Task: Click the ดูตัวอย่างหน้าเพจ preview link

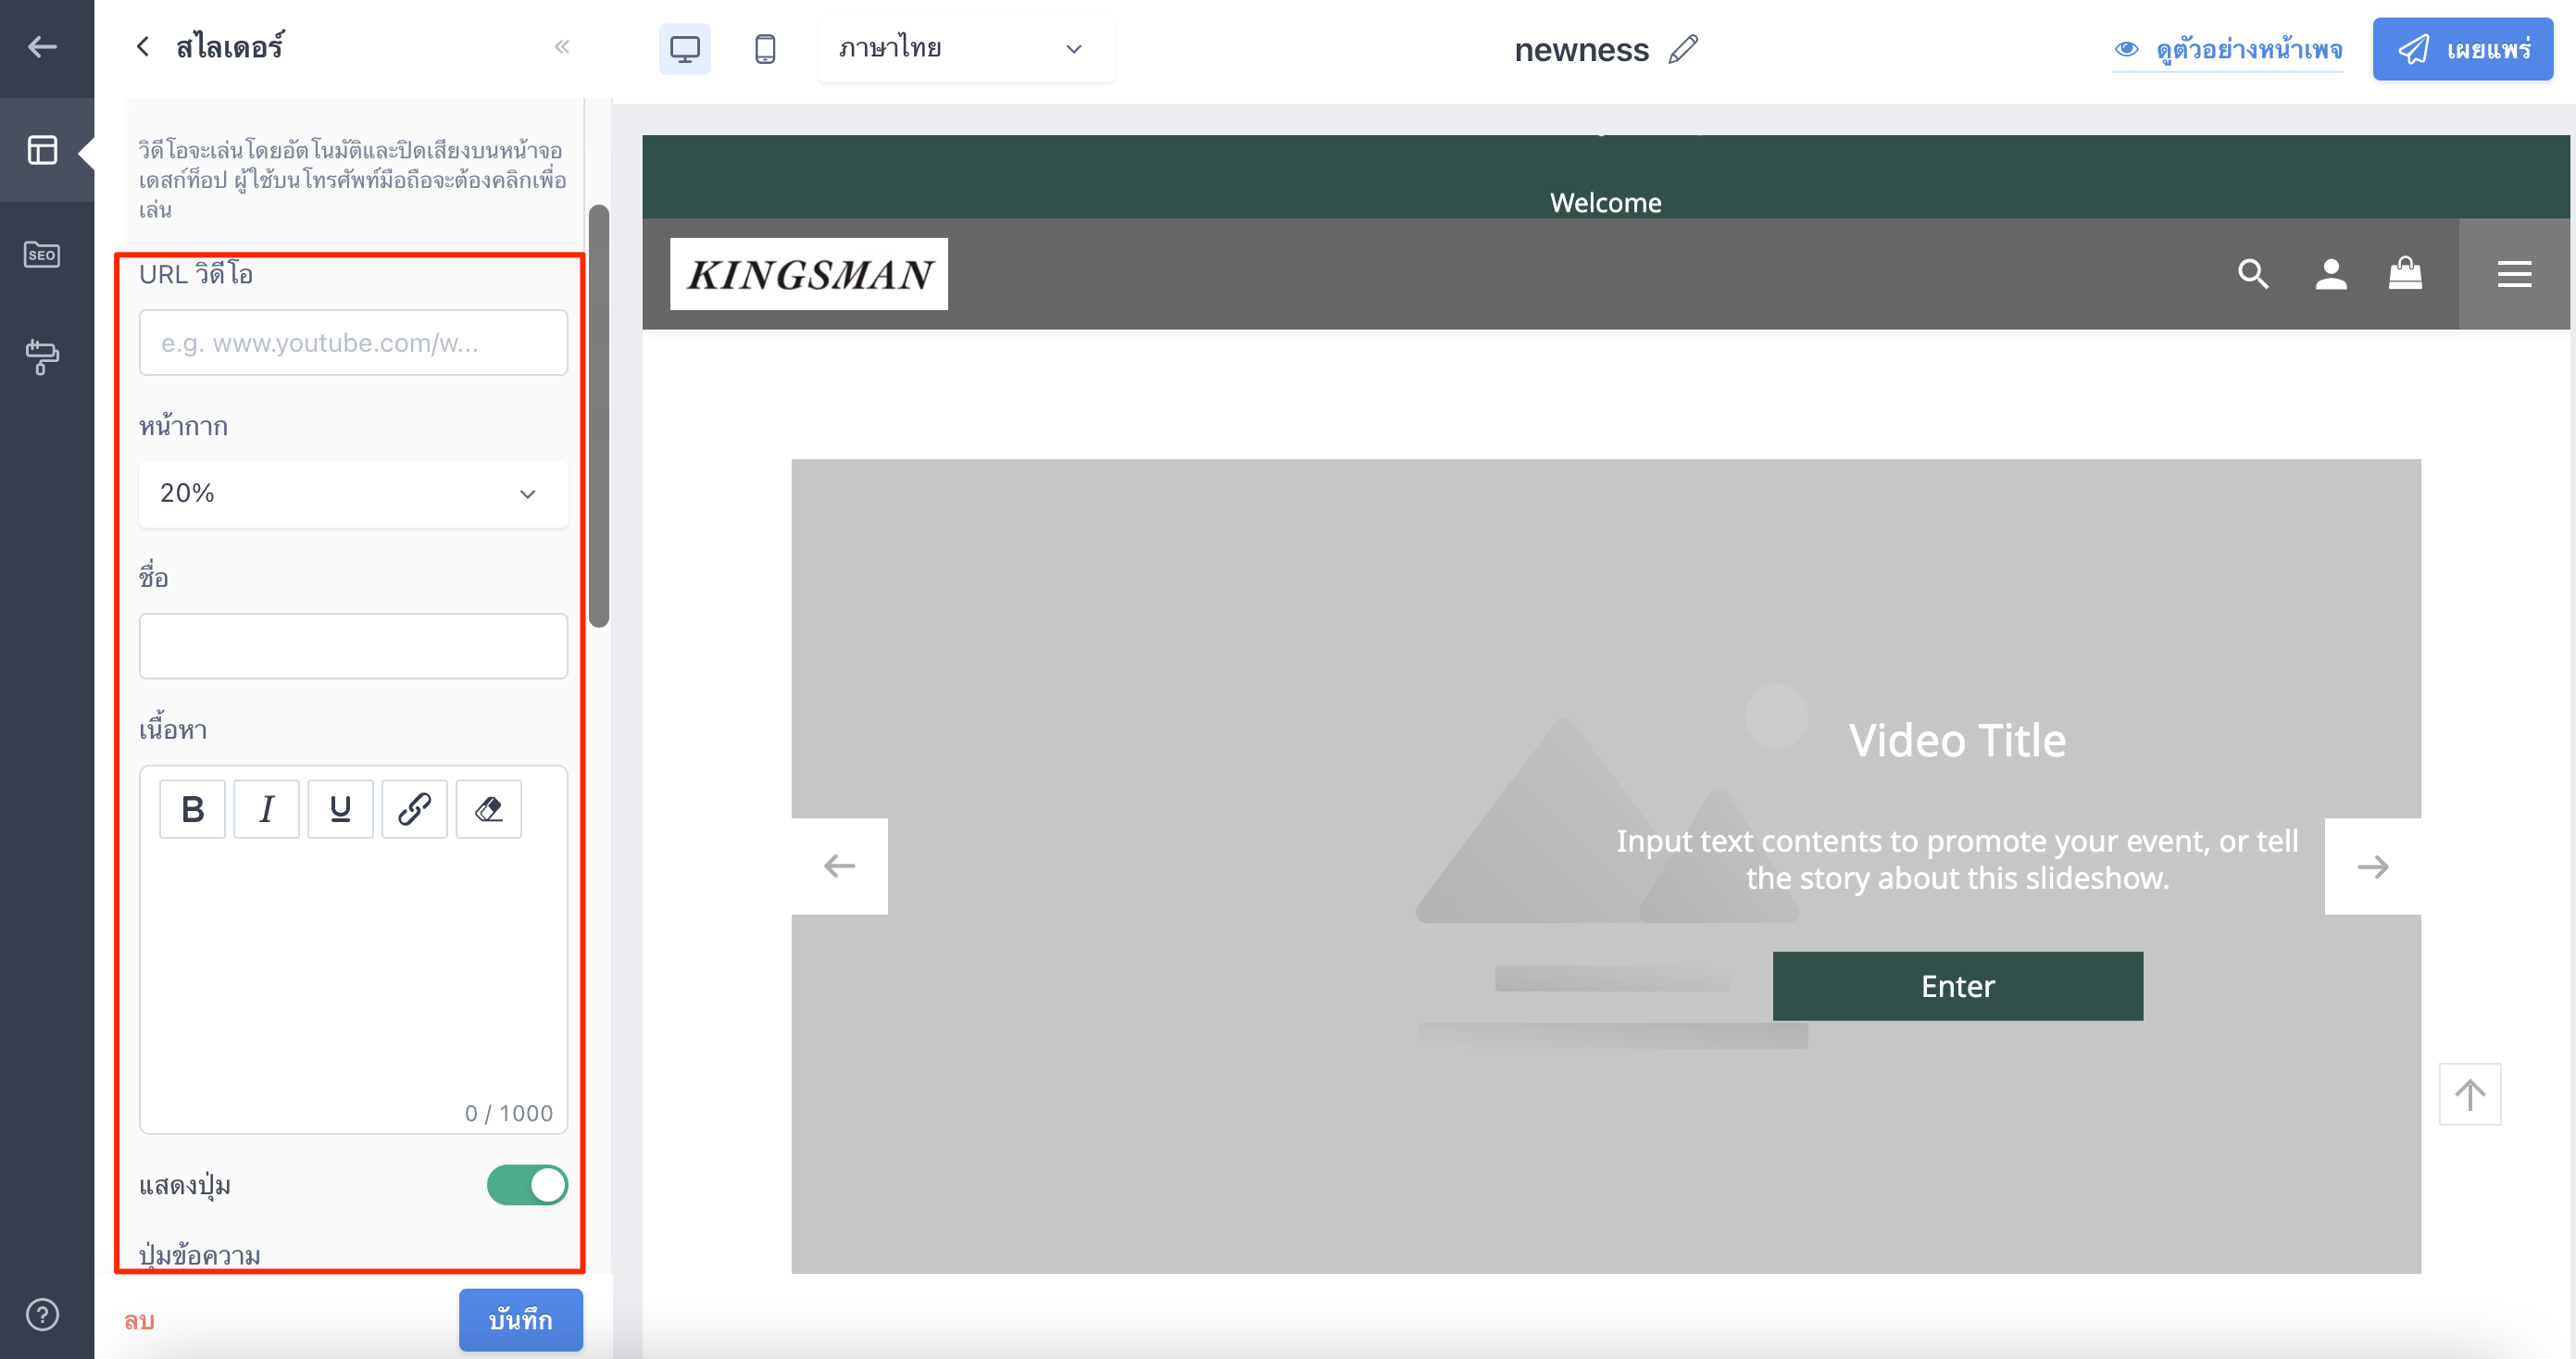Action: 2229,49
